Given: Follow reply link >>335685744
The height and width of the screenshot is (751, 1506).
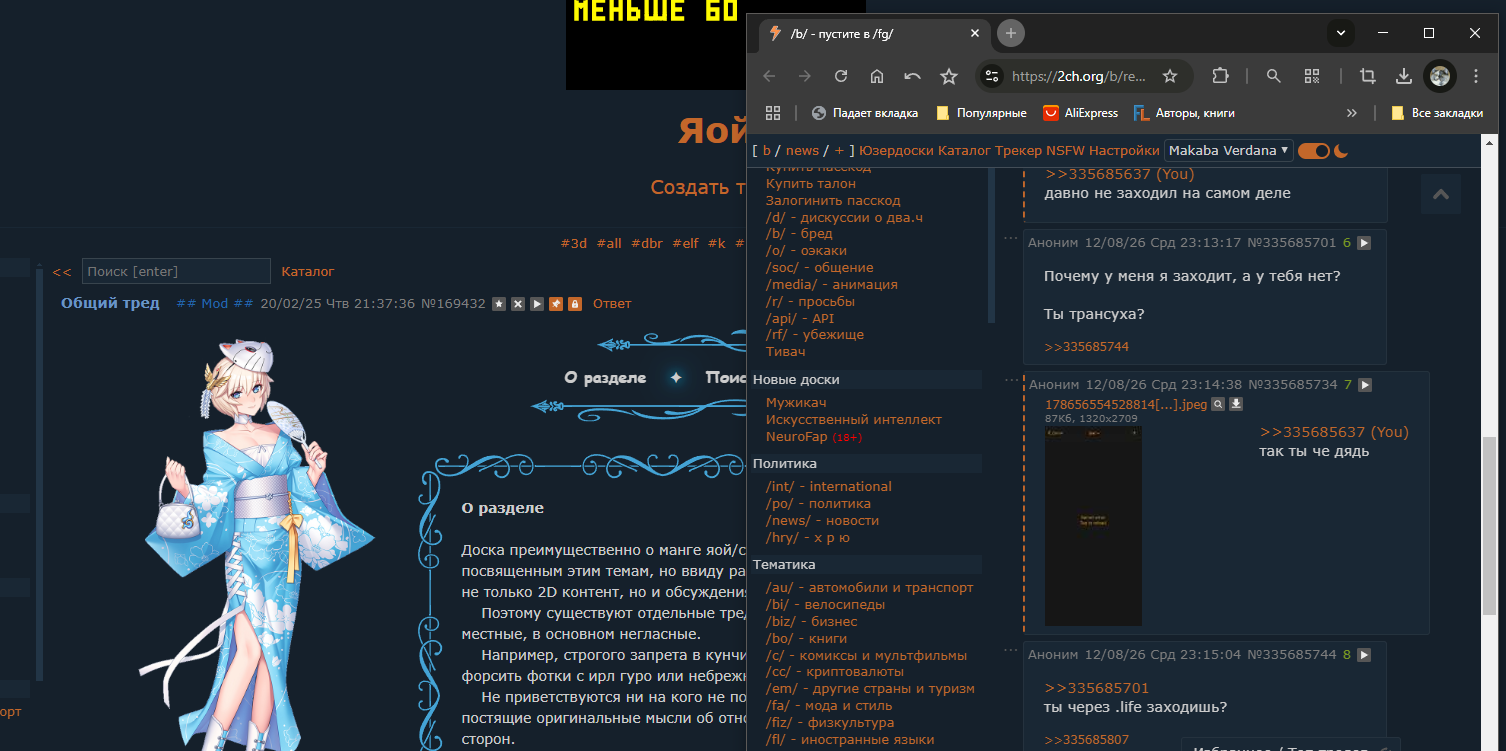Looking at the screenshot, I should click(1086, 347).
